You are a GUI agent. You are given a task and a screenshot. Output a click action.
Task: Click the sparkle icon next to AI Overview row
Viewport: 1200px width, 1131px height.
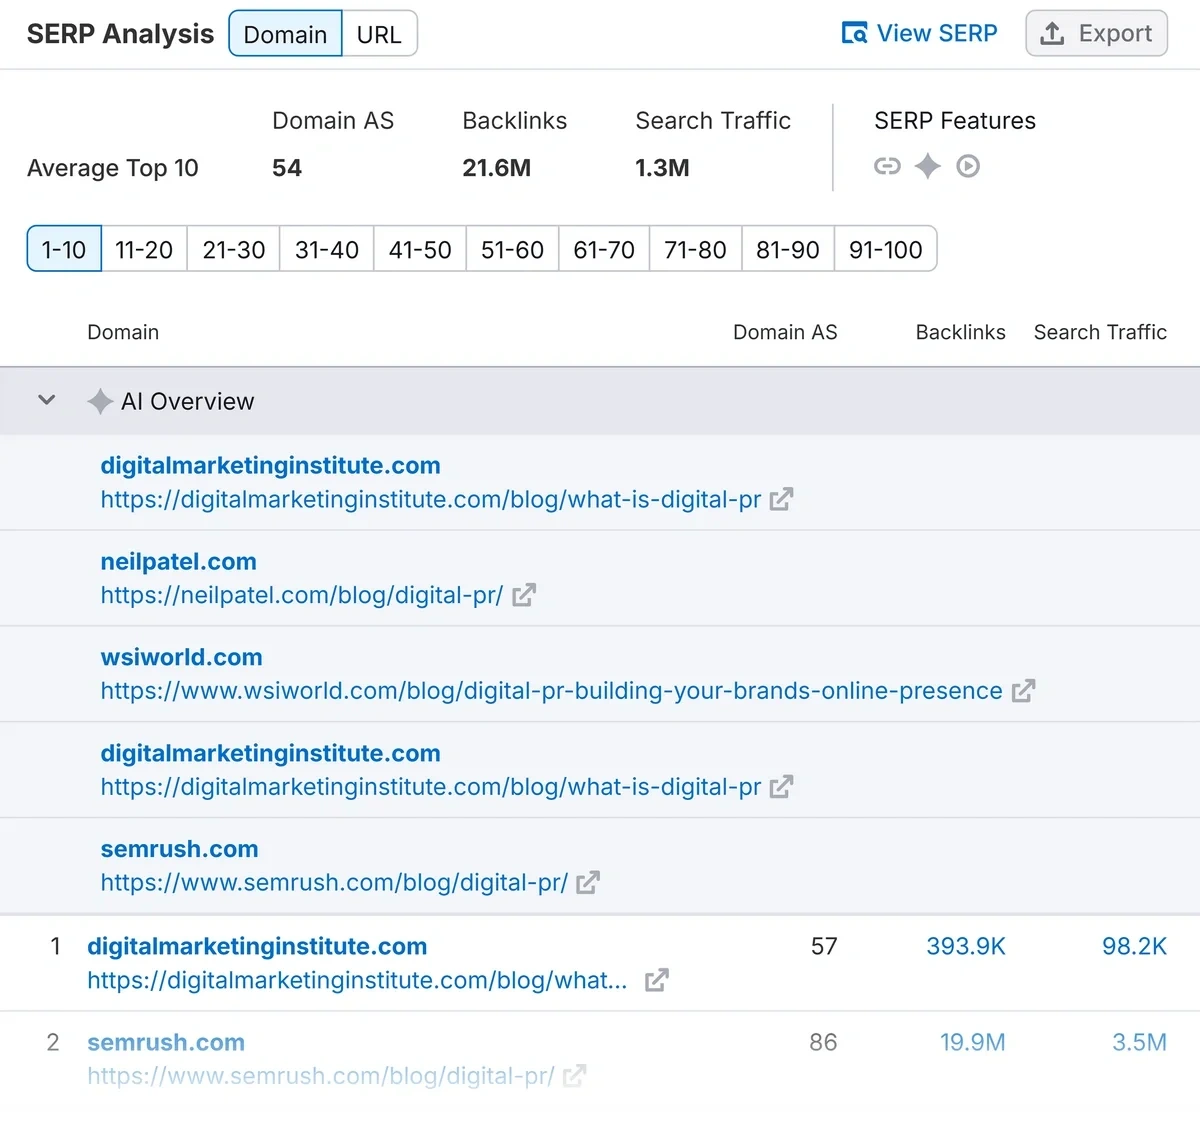100,401
